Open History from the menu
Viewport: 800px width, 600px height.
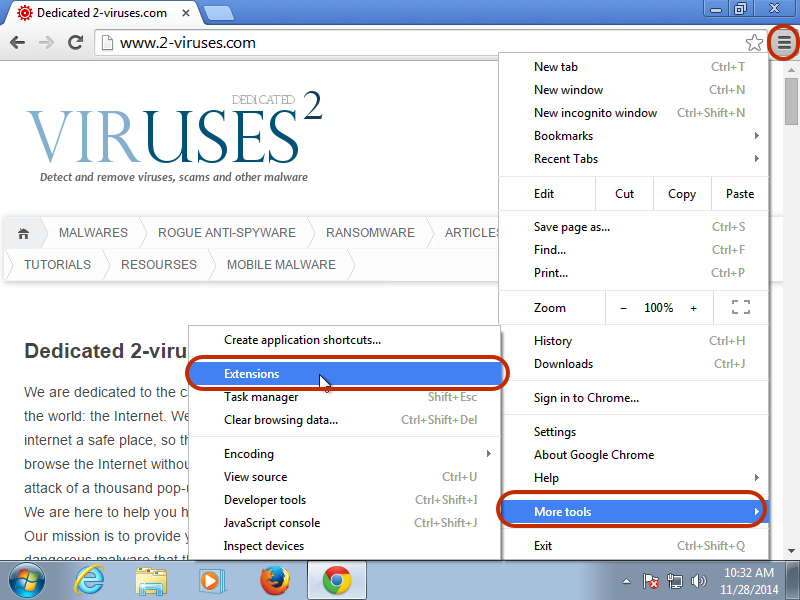[634, 341]
